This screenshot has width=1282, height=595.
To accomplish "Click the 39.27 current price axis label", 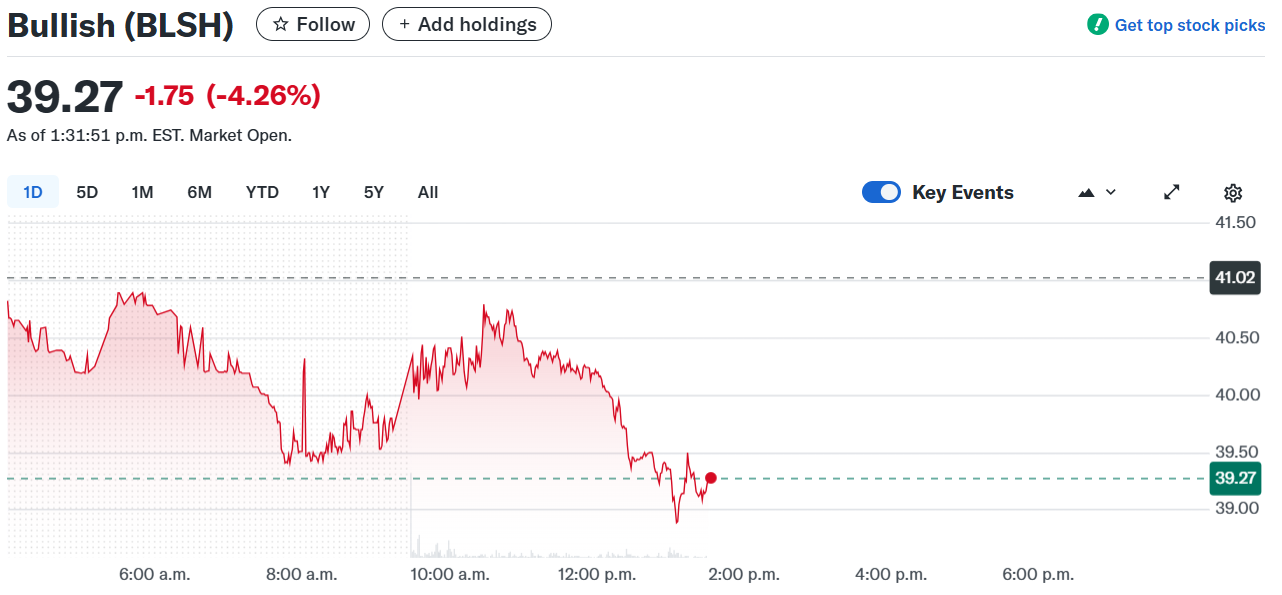I will point(1234,478).
